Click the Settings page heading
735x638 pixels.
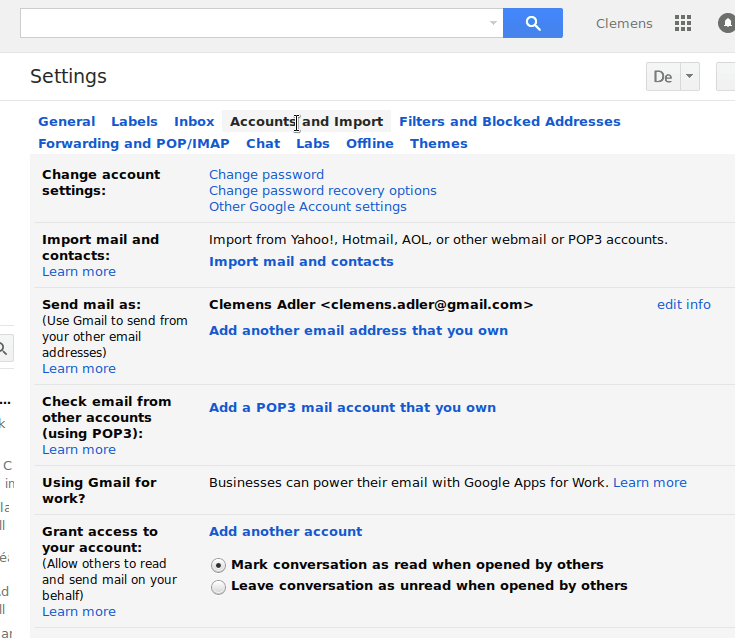pos(68,76)
